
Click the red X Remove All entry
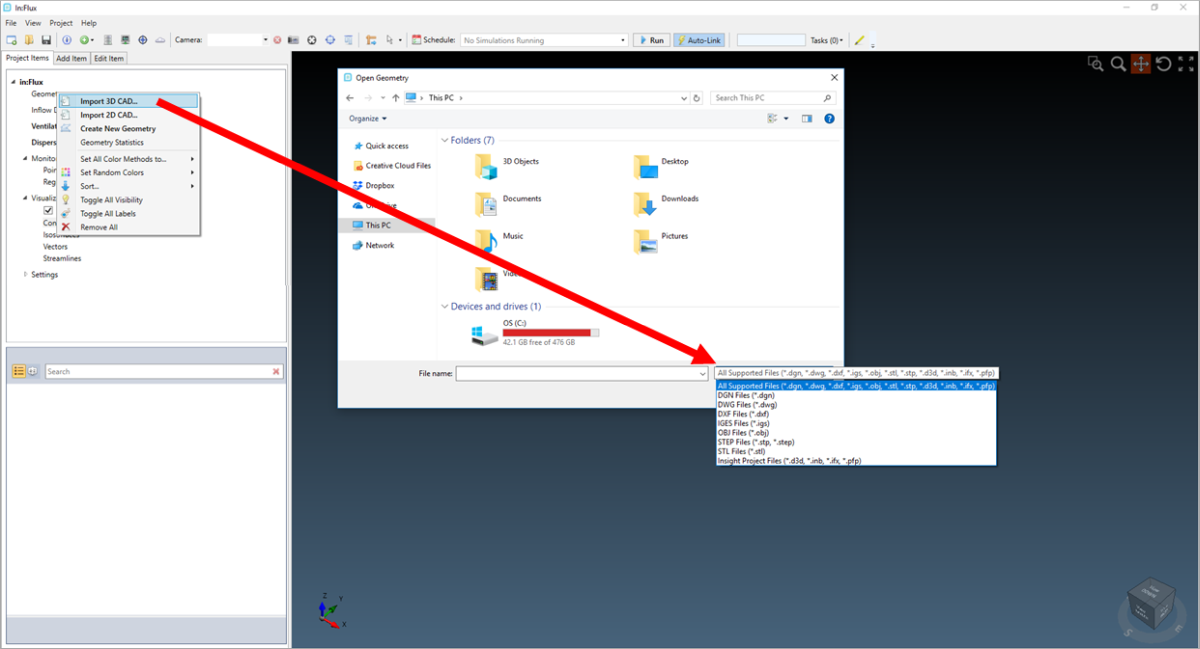(x=99, y=227)
